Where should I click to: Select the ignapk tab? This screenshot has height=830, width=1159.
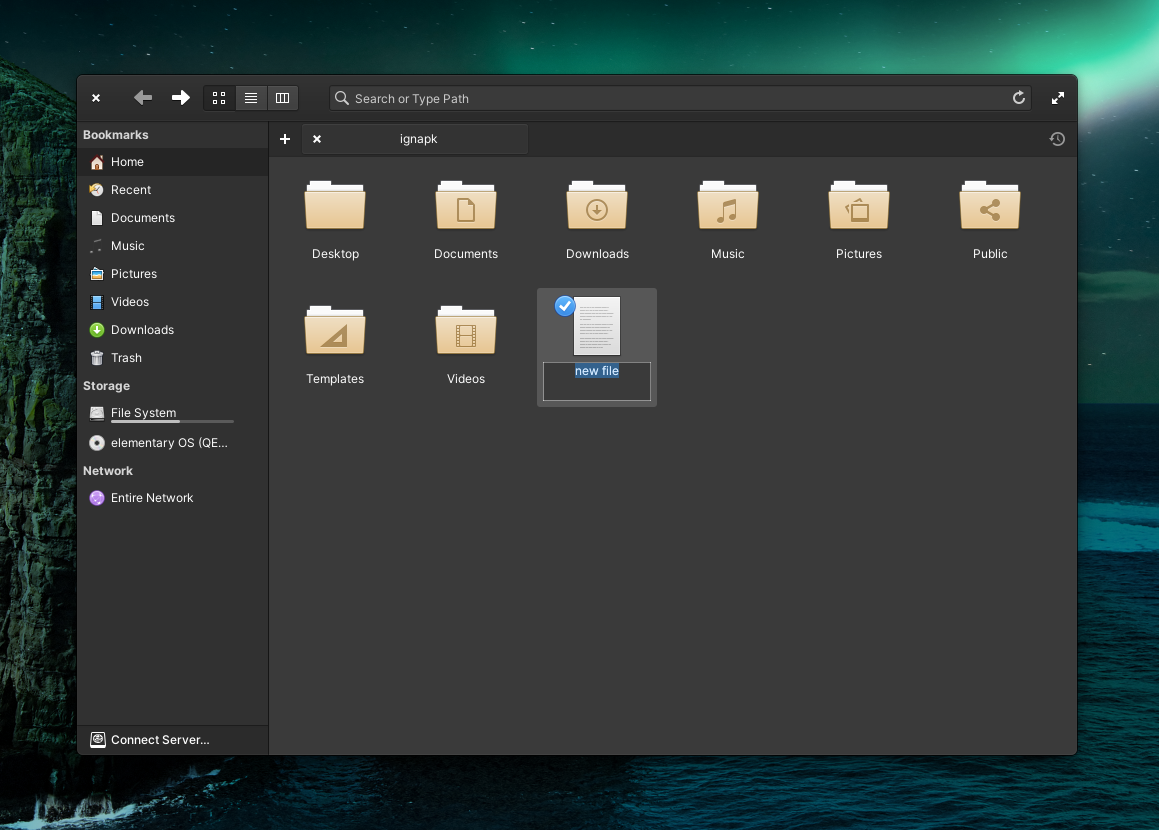[x=419, y=139]
